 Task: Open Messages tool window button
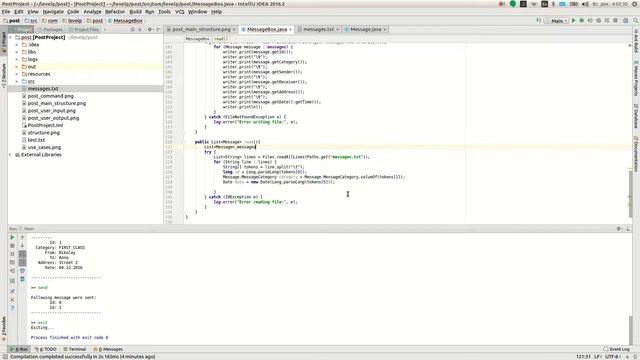tap(108, 349)
